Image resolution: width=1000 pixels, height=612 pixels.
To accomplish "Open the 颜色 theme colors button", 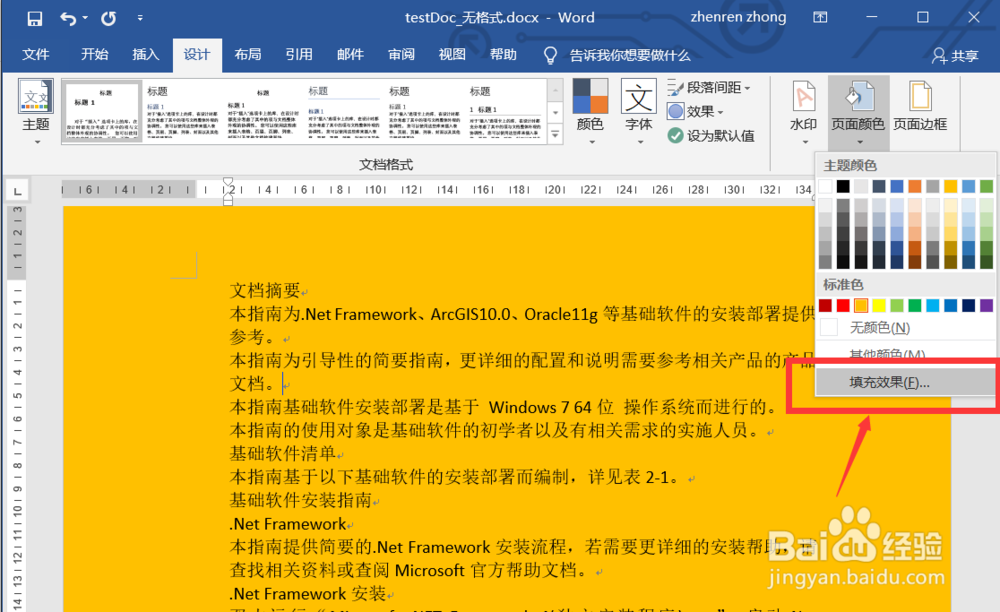I will point(590,112).
